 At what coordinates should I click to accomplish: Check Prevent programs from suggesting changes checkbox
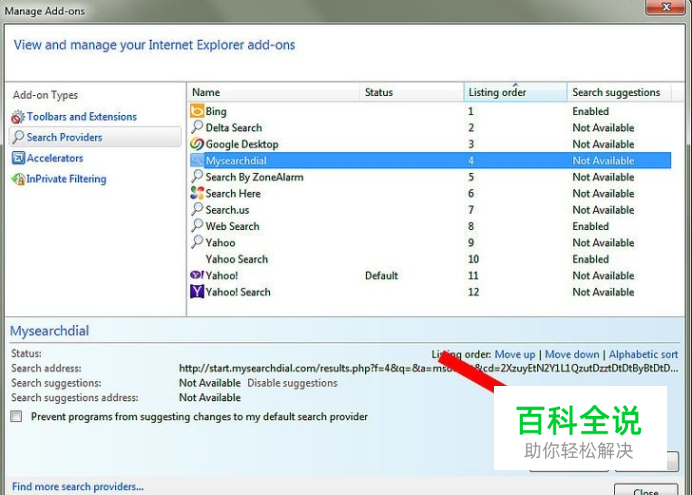point(16,416)
